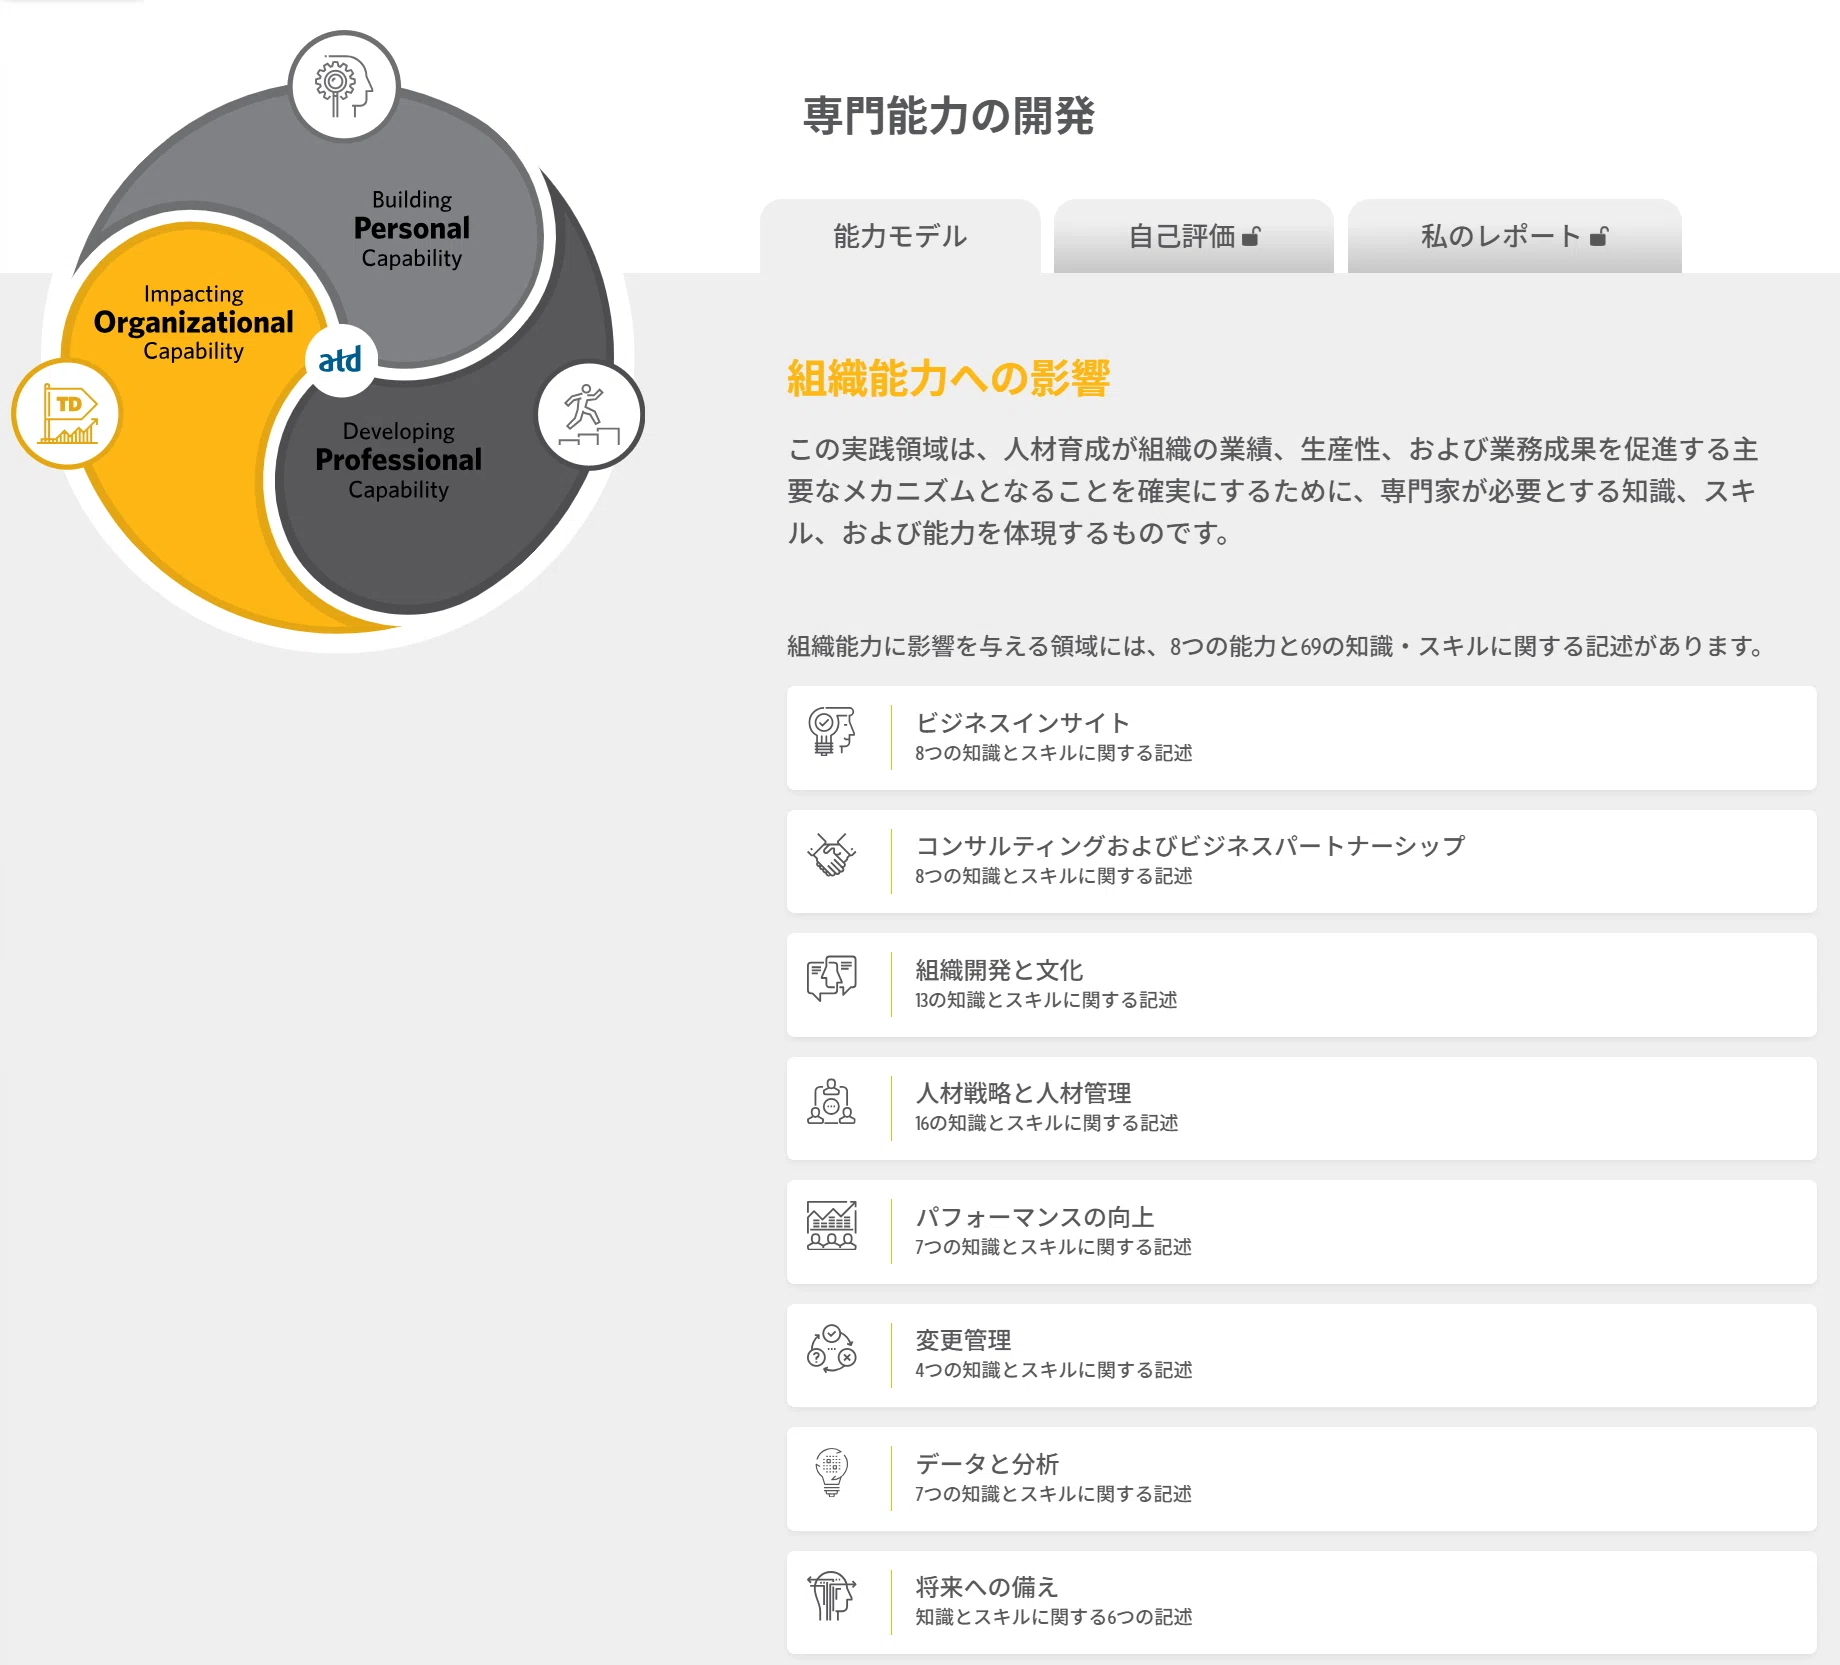Click the chart icon for パフォーマンスの向上
Image resolution: width=1840 pixels, height=1665 pixels.
[832, 1226]
